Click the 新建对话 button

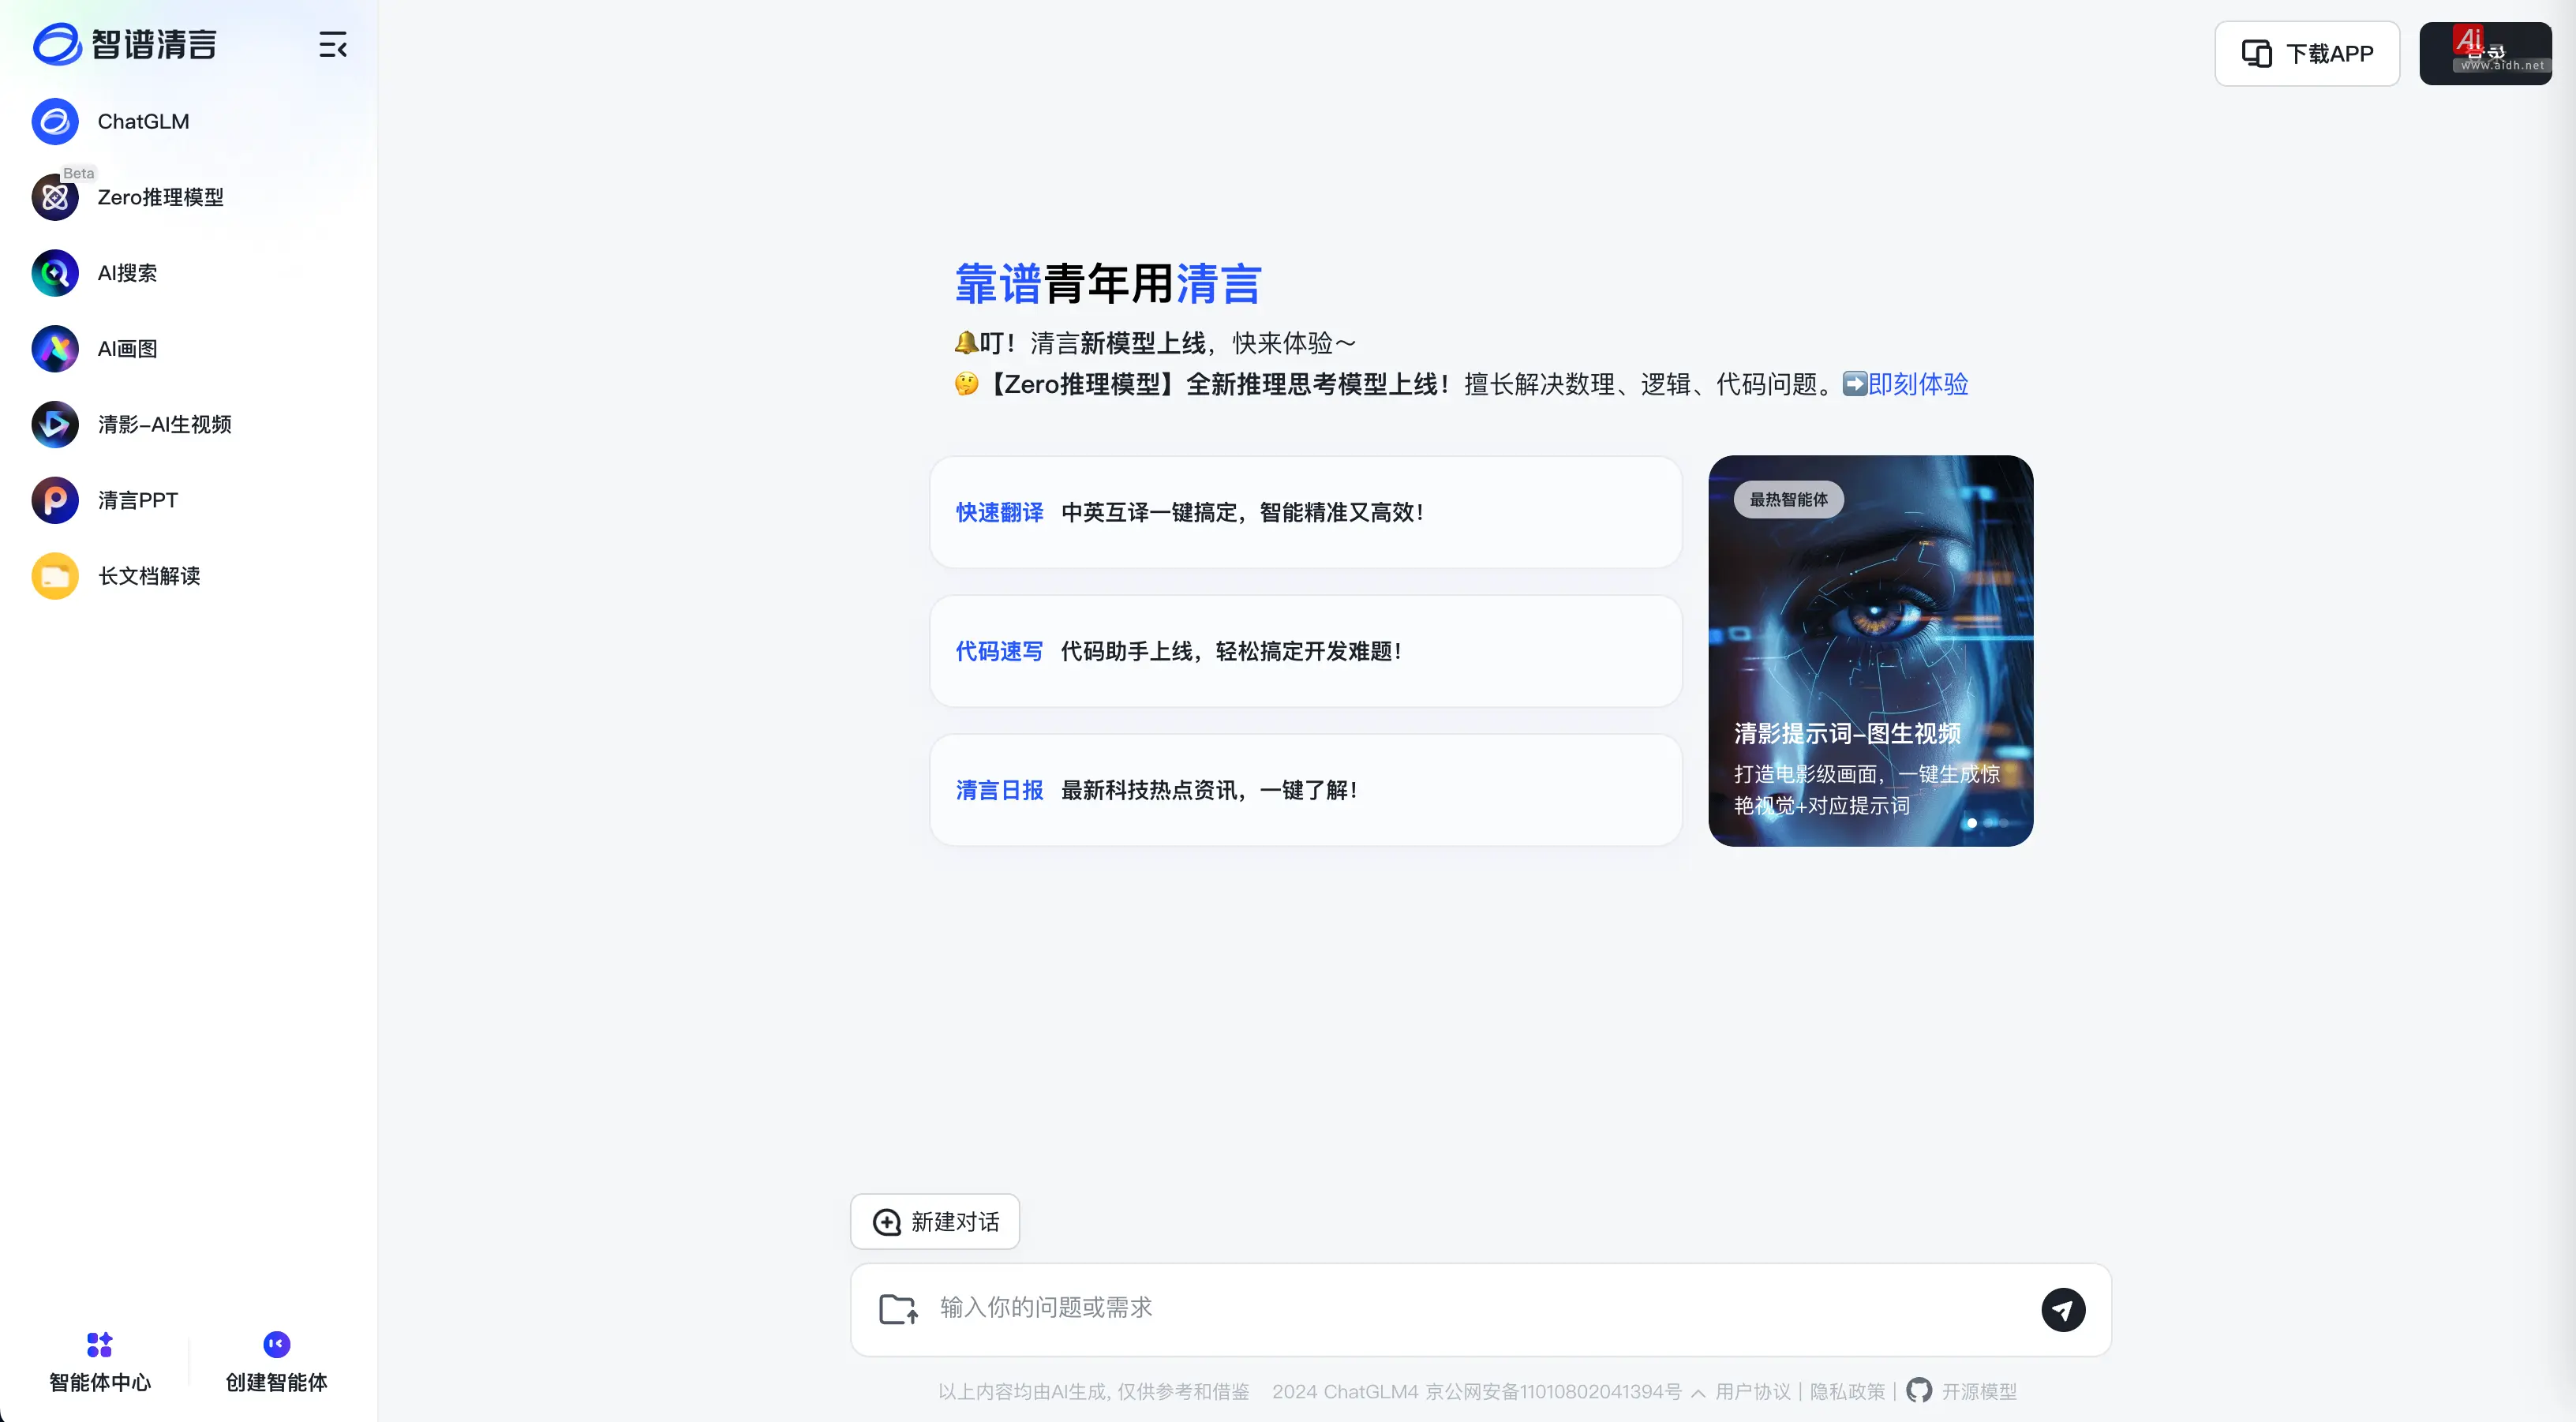pos(935,1222)
